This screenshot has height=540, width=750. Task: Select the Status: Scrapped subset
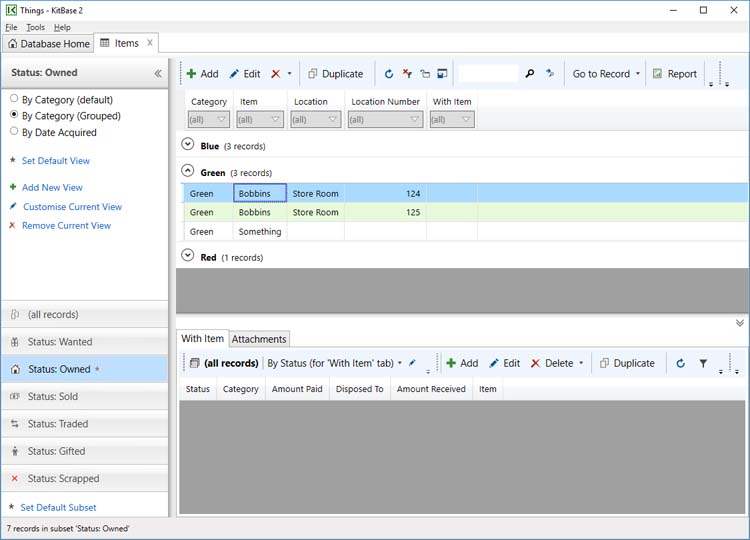point(85,478)
